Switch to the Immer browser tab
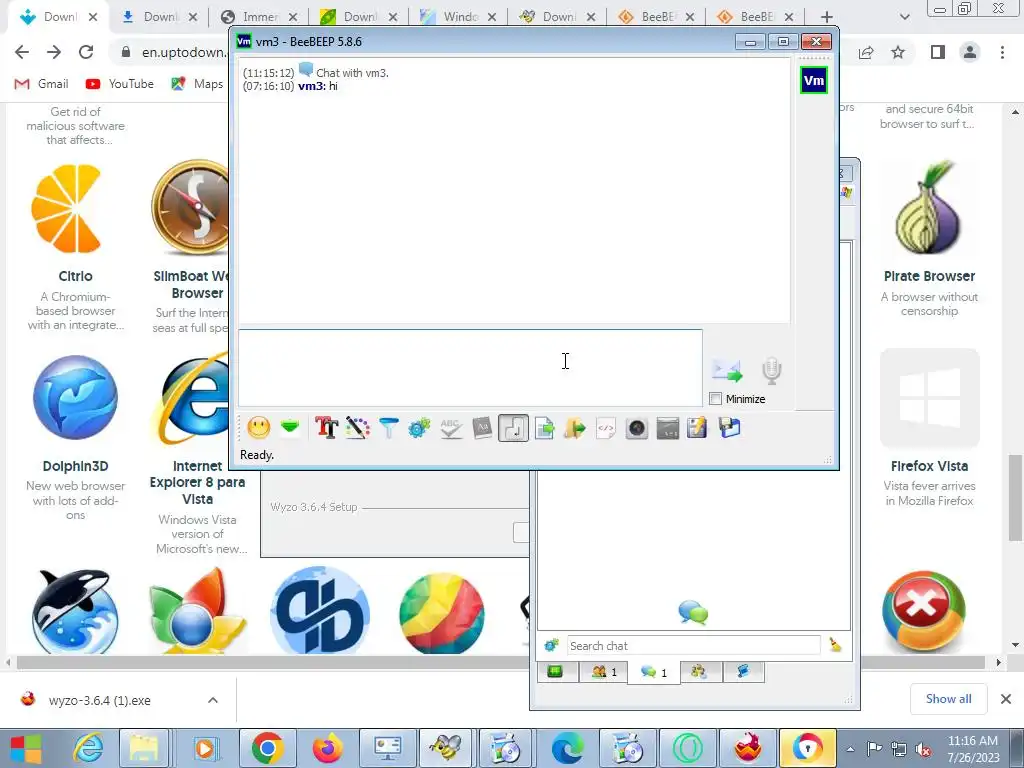 [x=260, y=17]
